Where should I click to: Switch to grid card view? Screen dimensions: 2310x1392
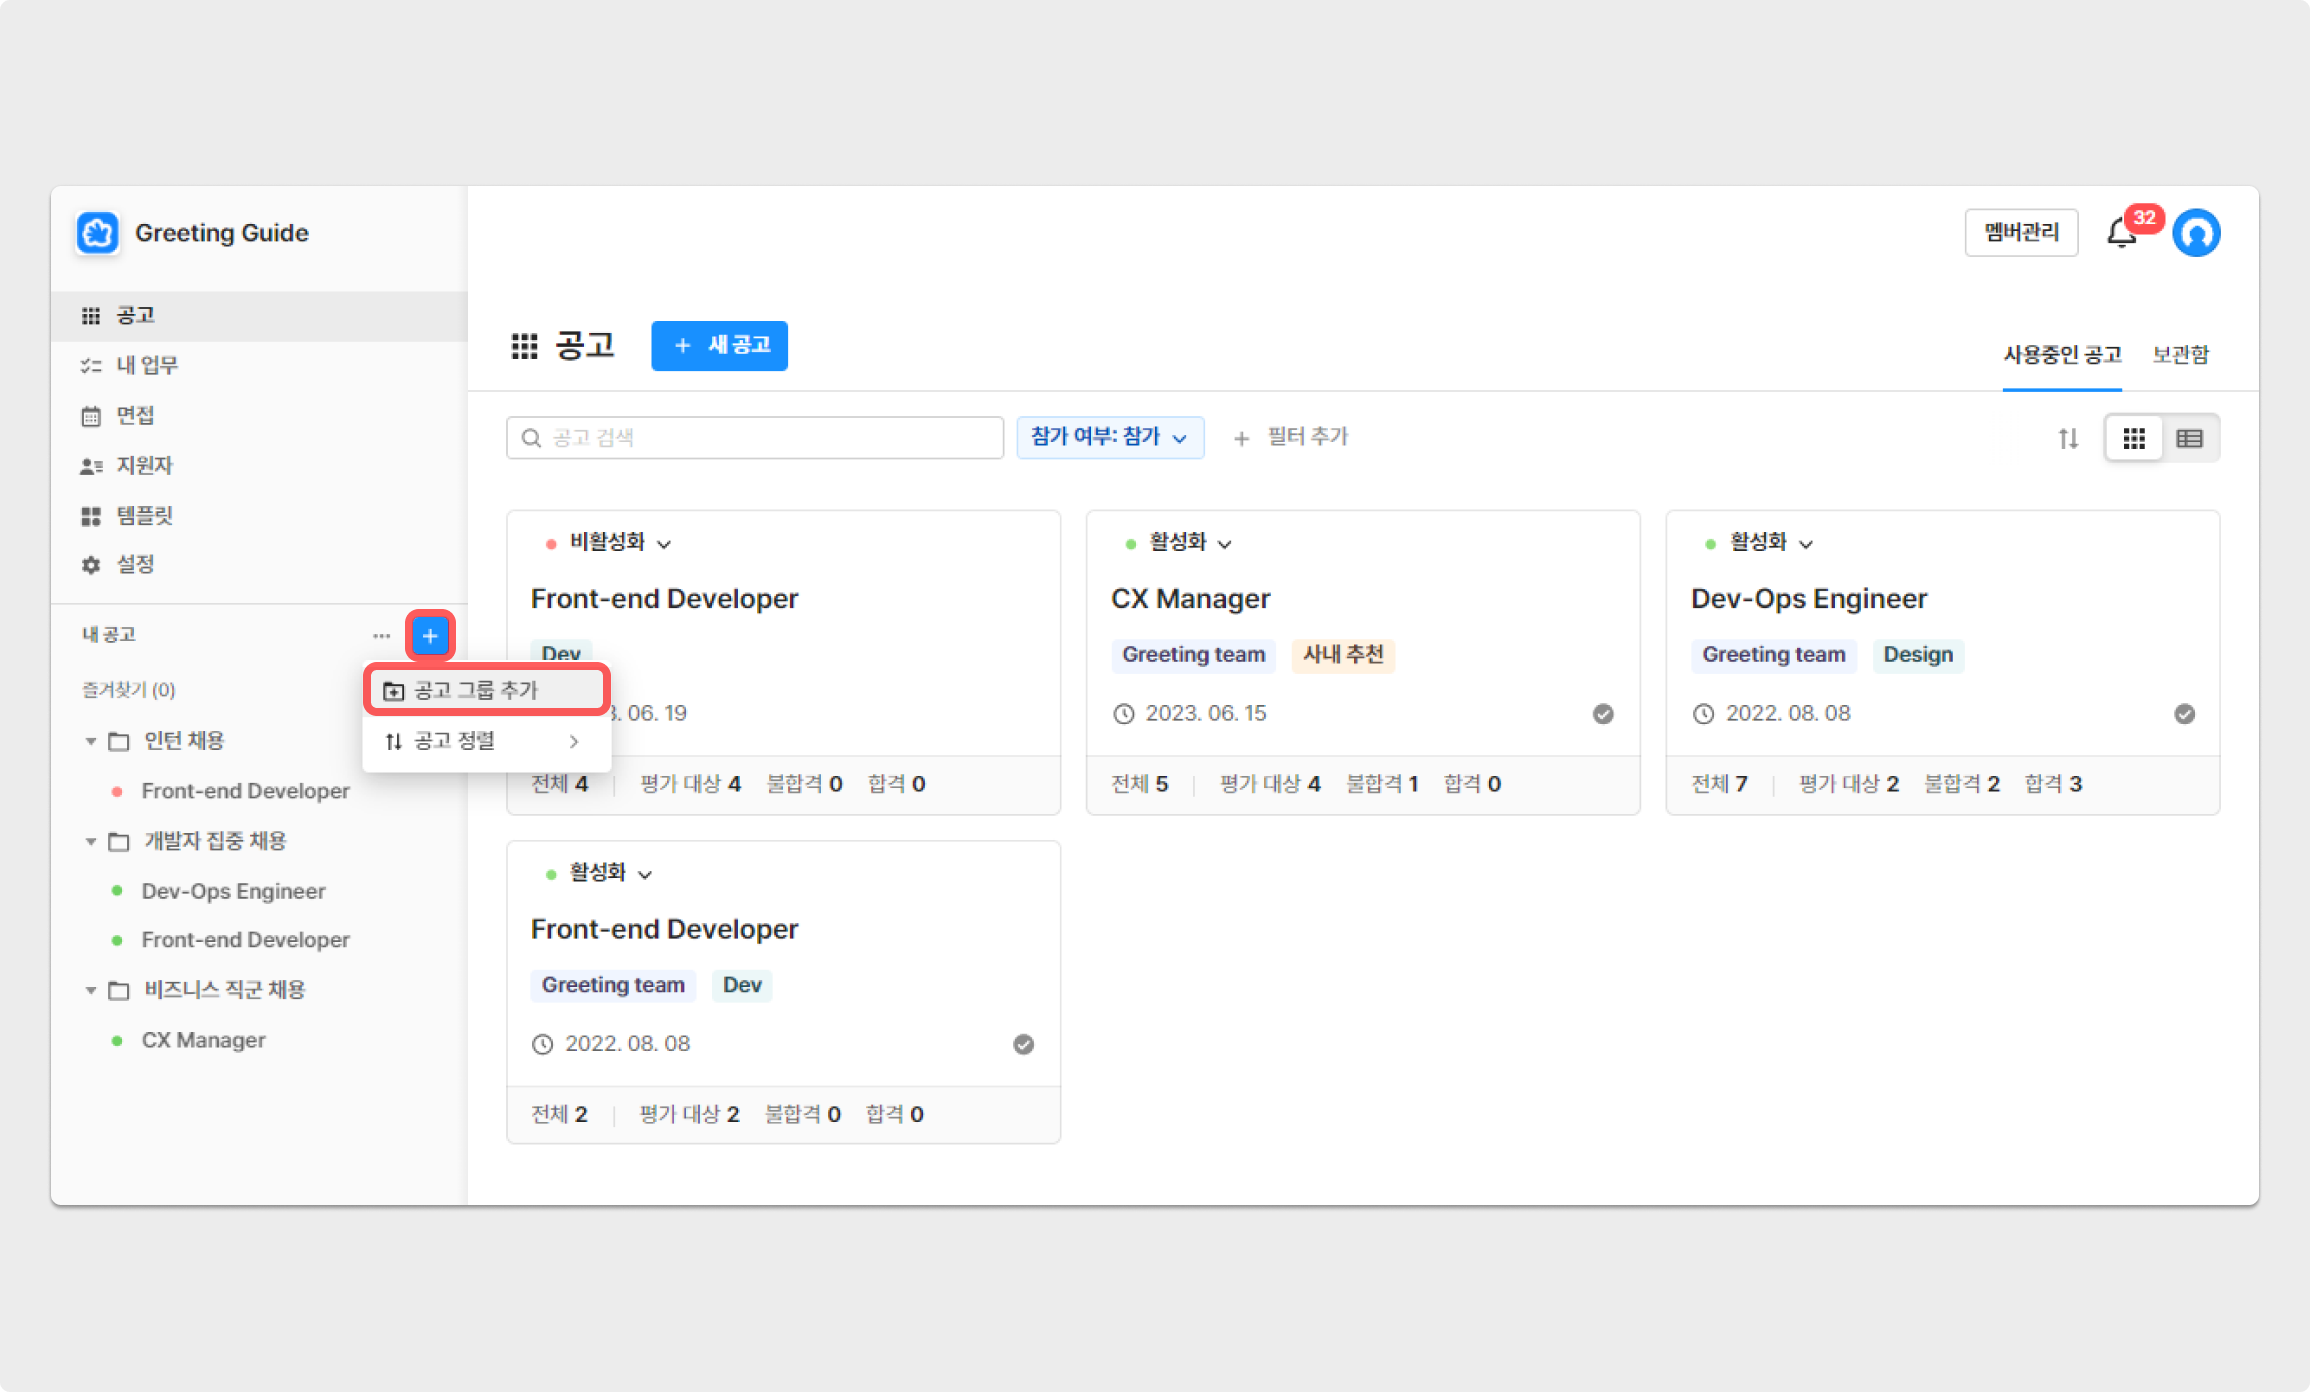[2134, 438]
